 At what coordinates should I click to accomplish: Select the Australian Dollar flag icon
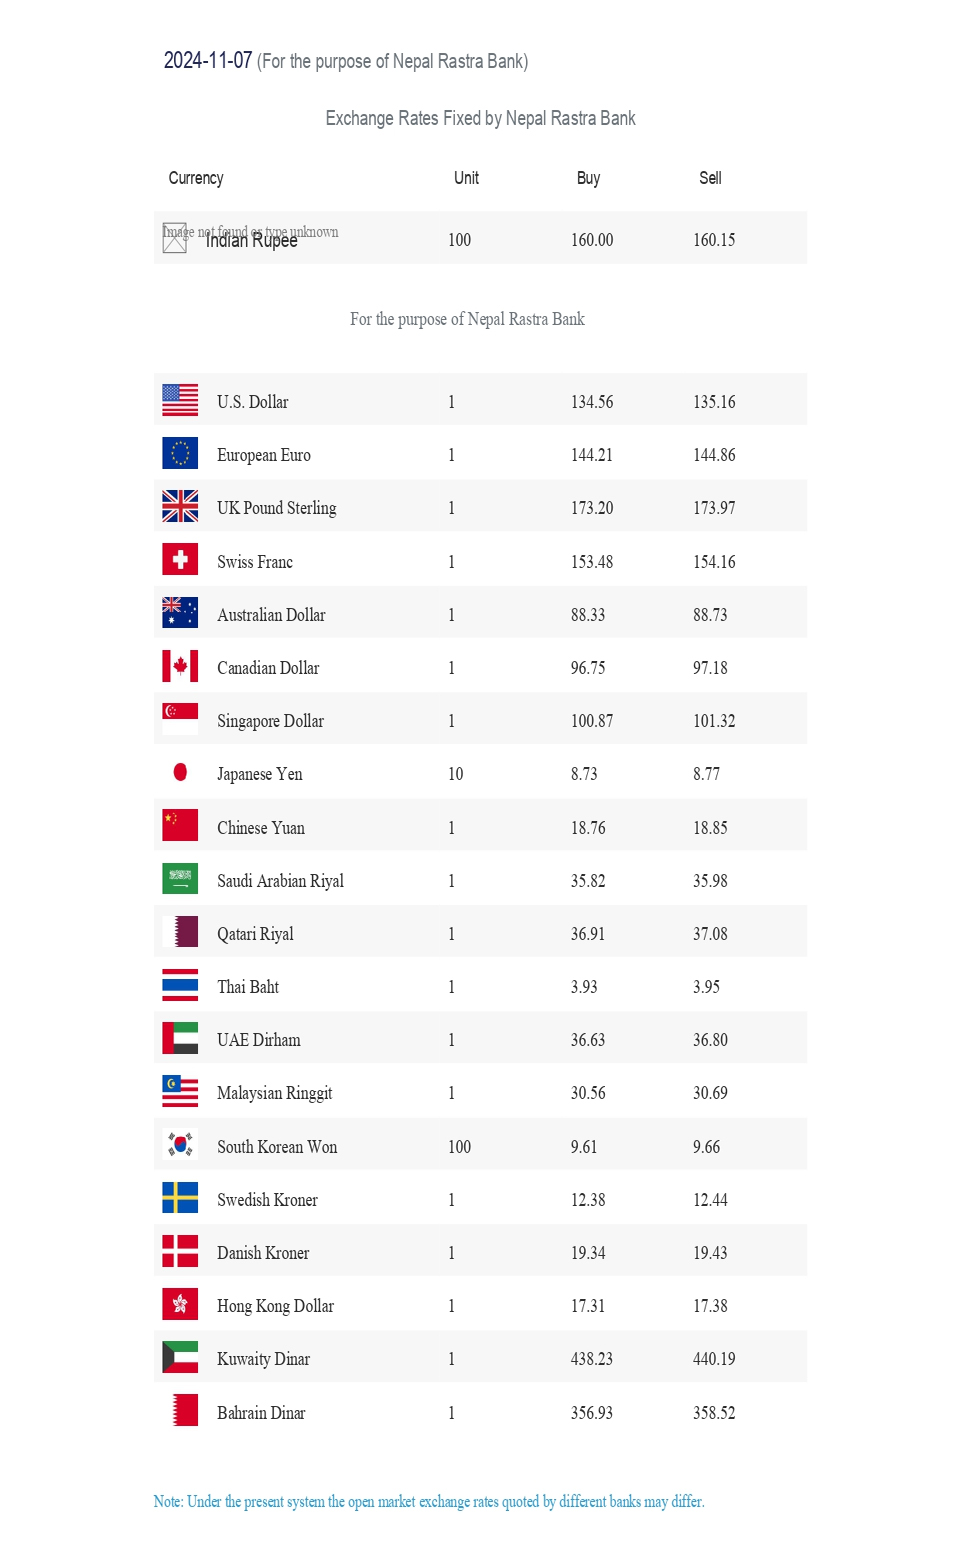tap(180, 612)
